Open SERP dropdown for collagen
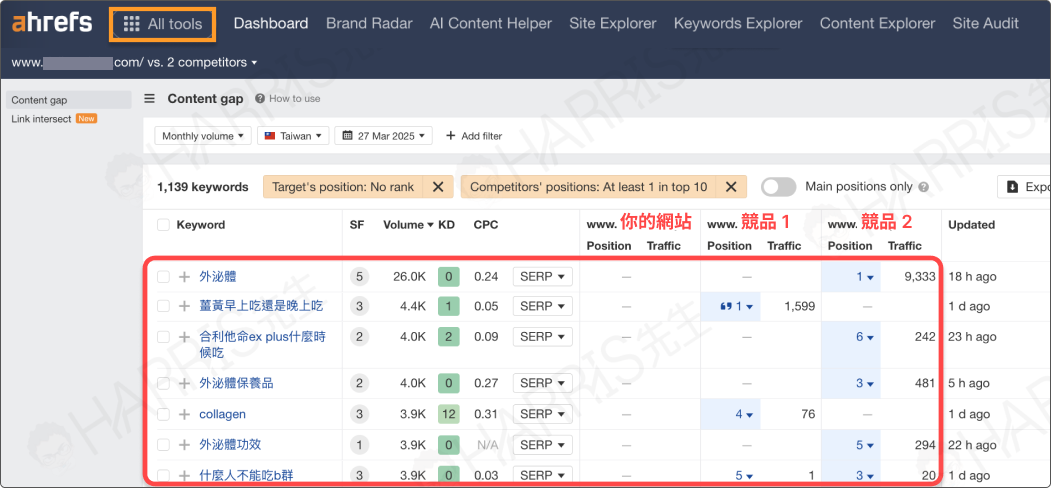This screenshot has height=488, width=1051. (542, 414)
